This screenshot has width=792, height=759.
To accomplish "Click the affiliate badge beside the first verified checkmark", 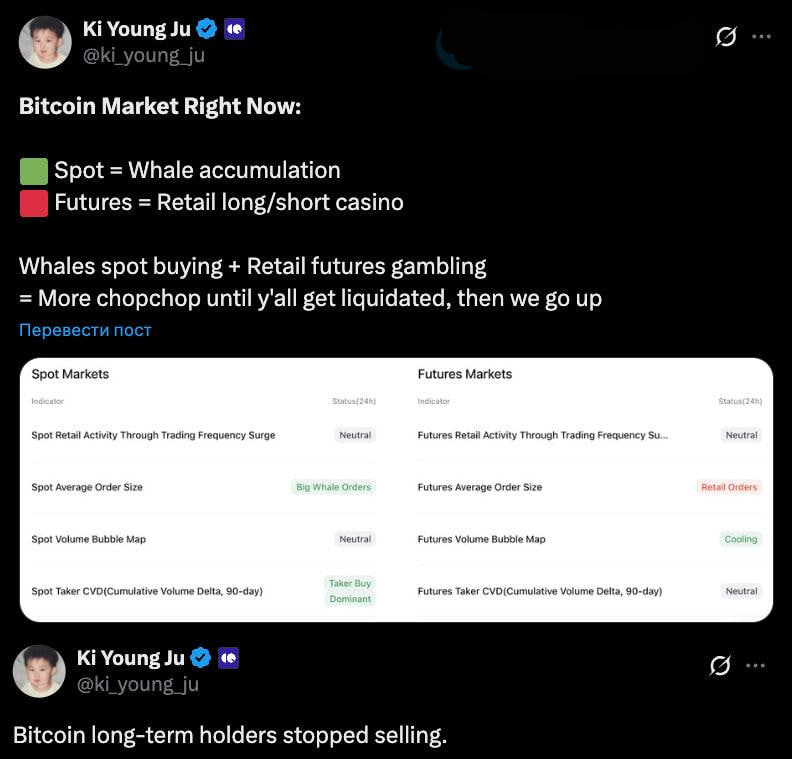I will (x=234, y=29).
